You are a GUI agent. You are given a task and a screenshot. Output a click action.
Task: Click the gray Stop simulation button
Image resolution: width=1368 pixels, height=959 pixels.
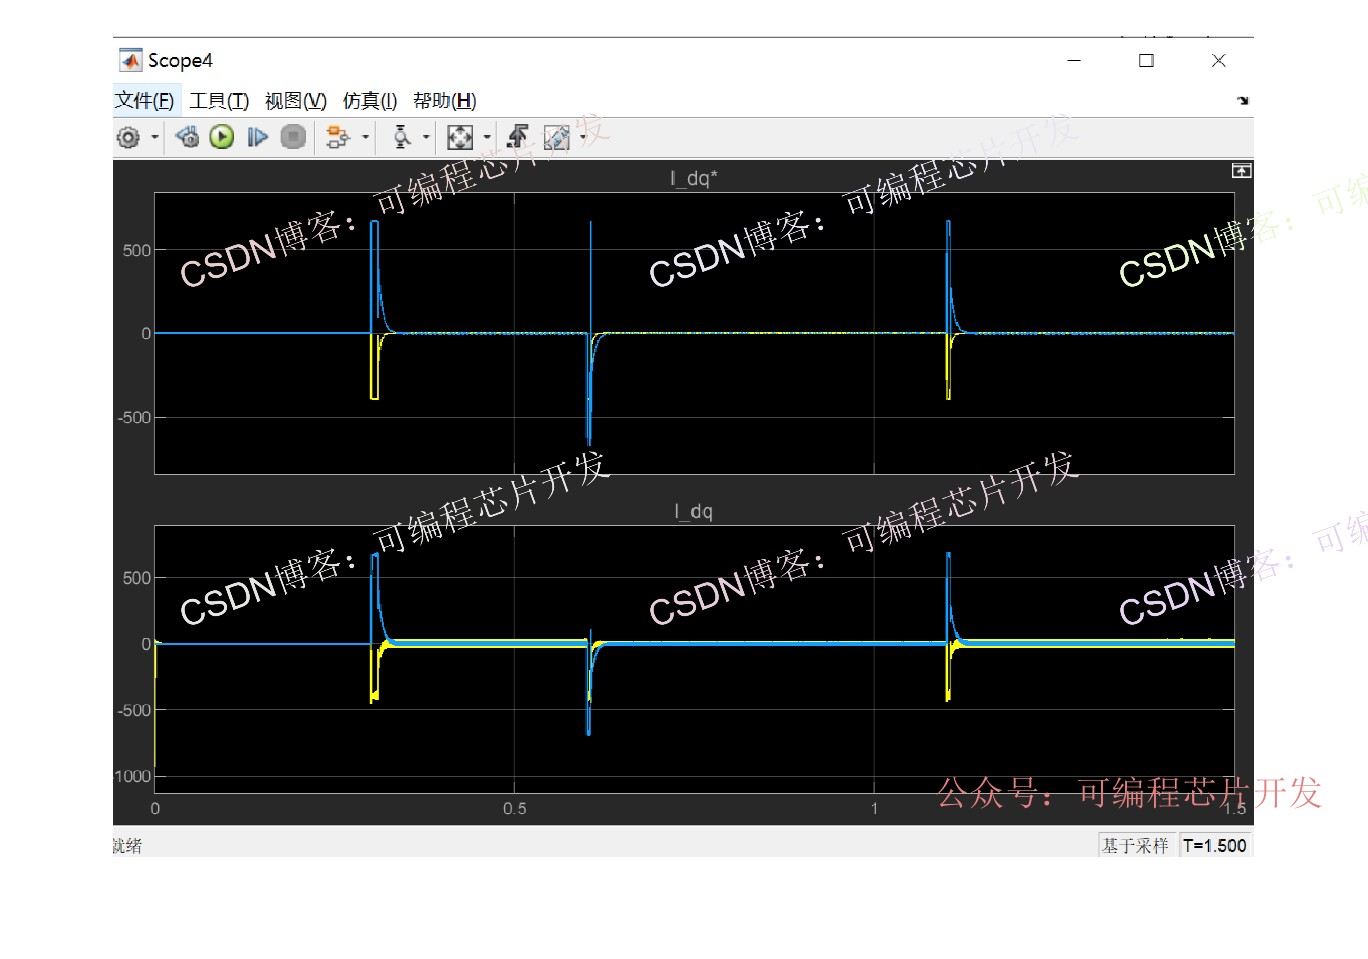pos(293,137)
